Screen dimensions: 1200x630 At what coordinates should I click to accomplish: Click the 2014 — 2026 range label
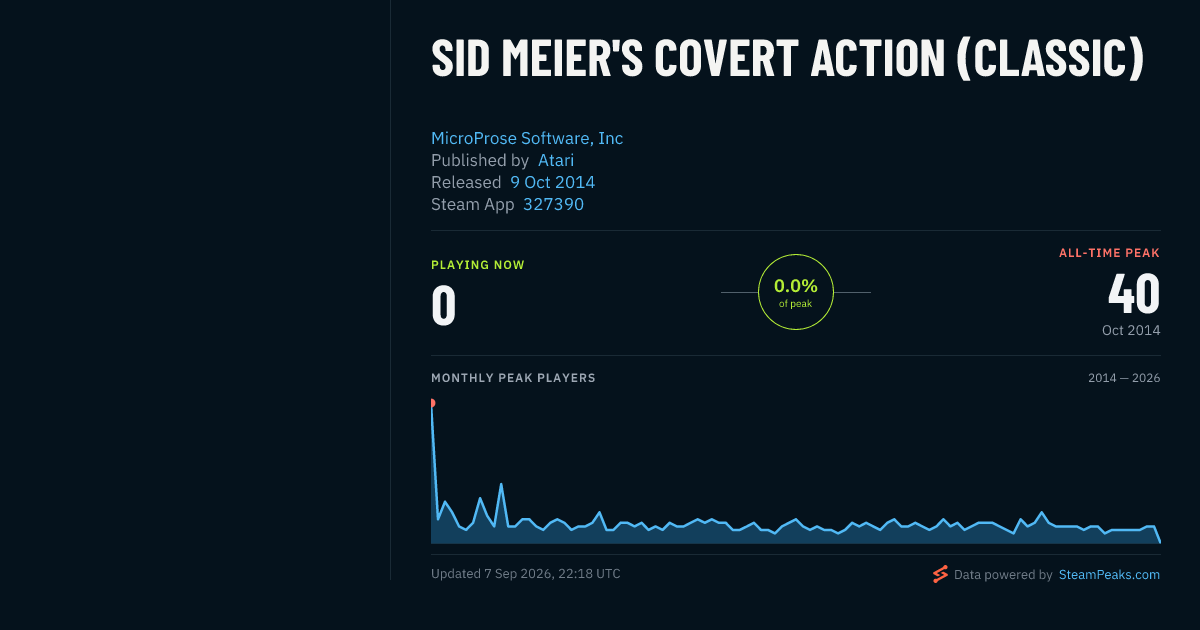(x=1124, y=378)
